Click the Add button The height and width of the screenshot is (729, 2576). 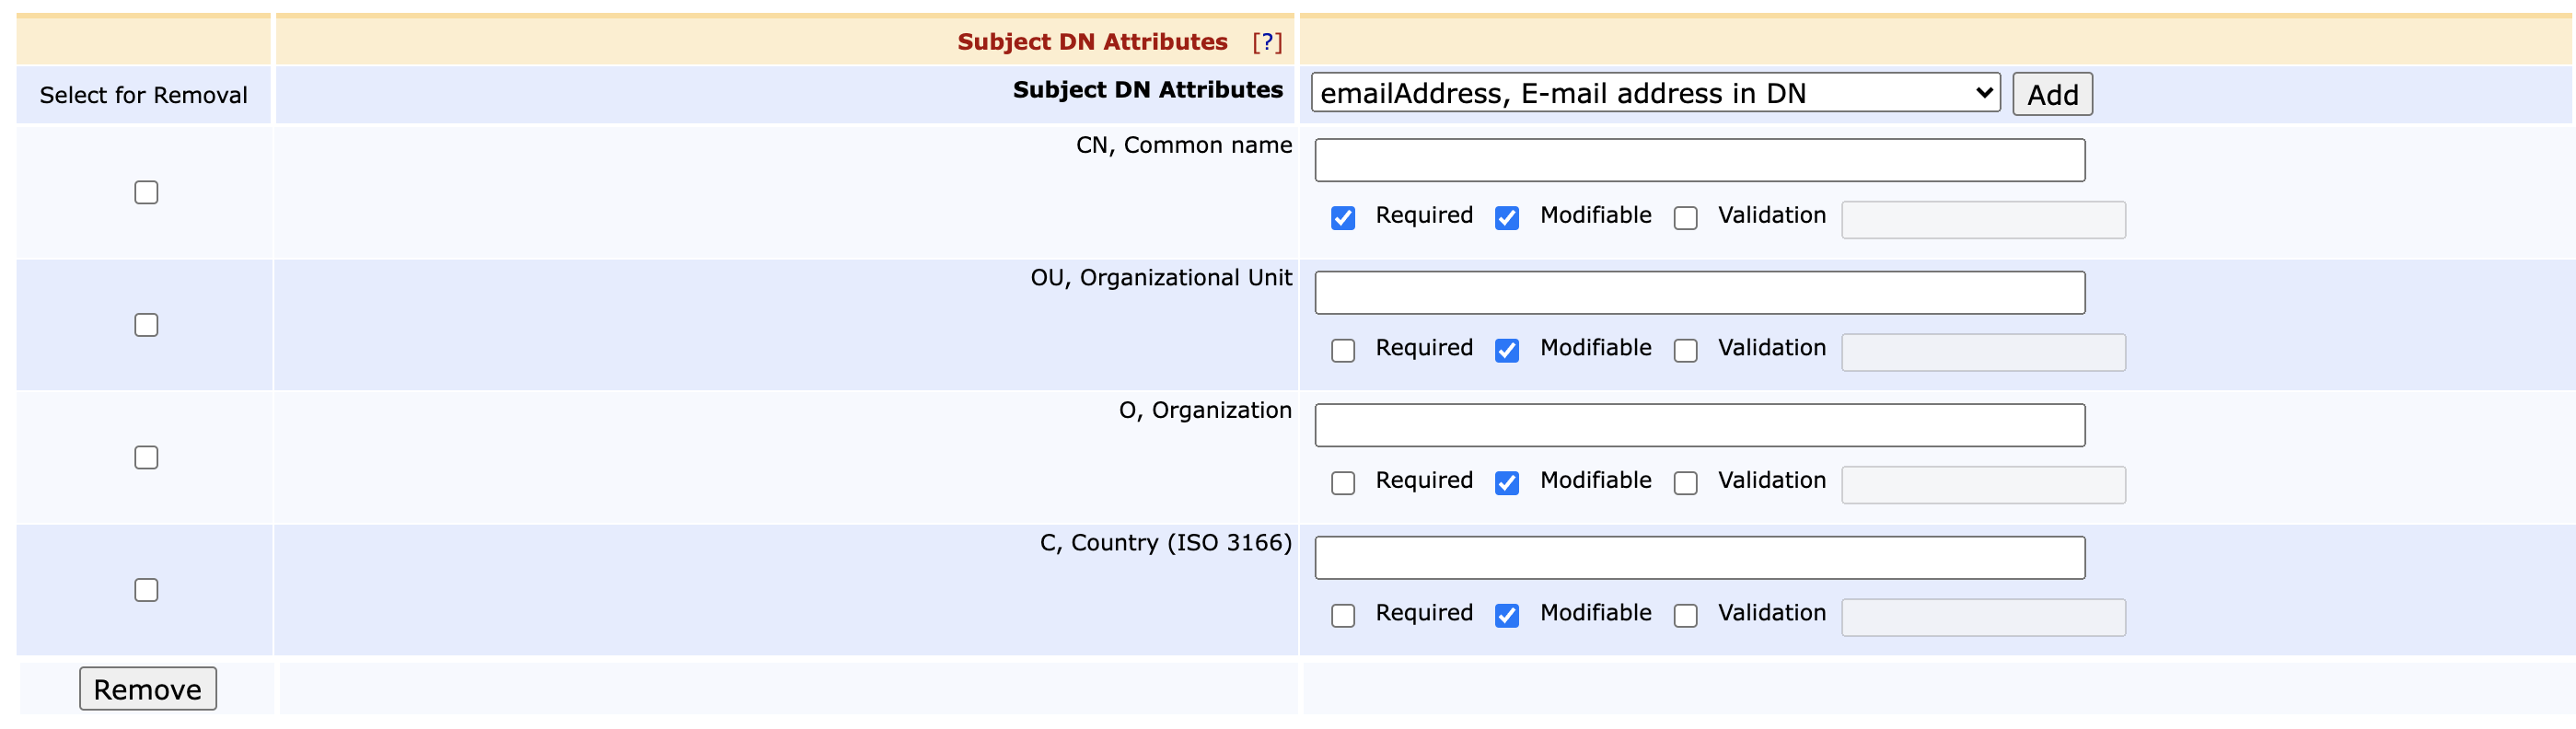[2051, 94]
